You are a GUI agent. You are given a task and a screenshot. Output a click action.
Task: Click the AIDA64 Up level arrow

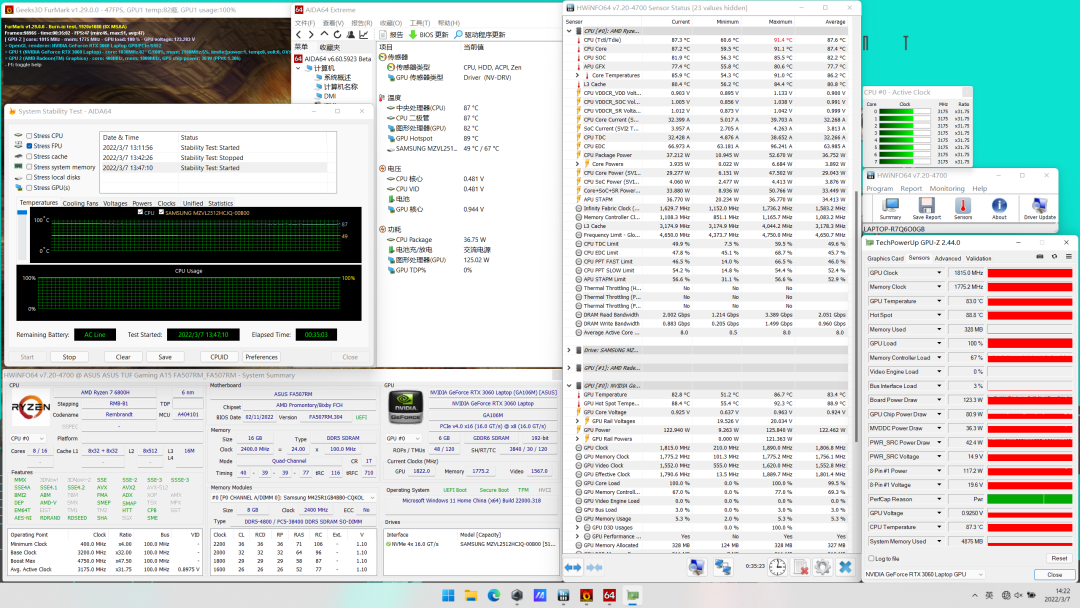coord(324,34)
